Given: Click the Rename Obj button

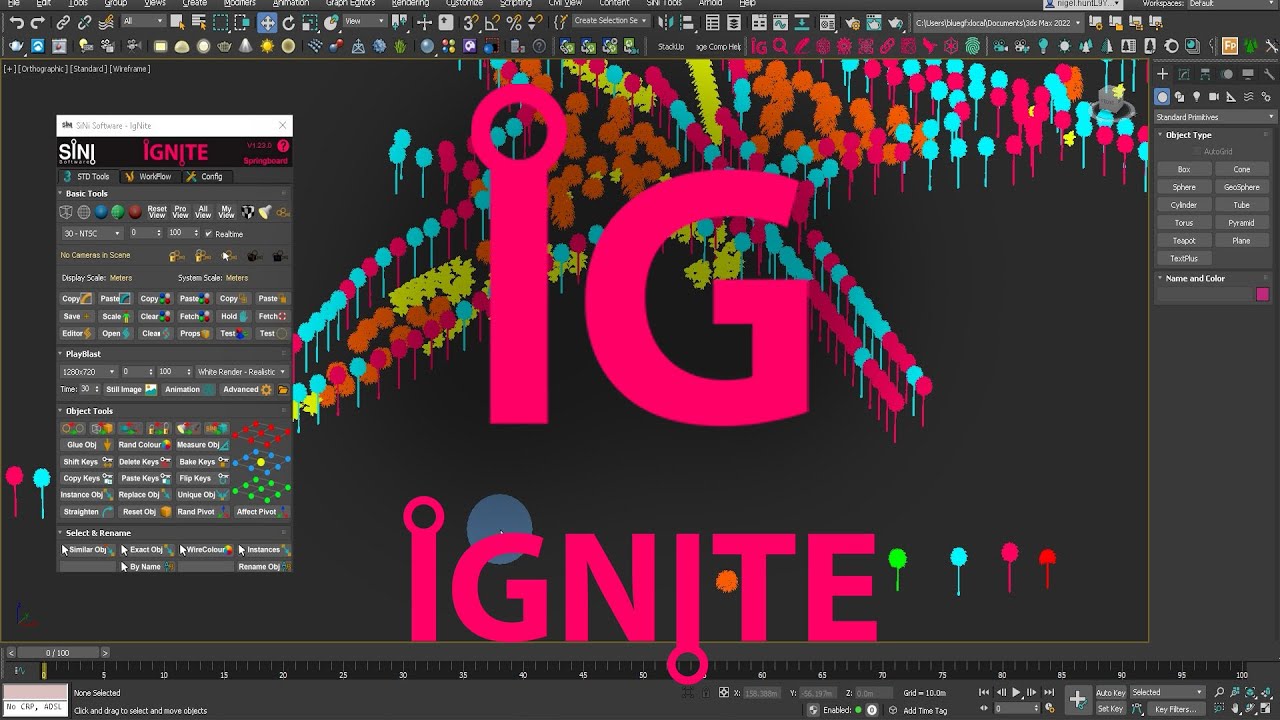Looking at the screenshot, I should coord(263,567).
